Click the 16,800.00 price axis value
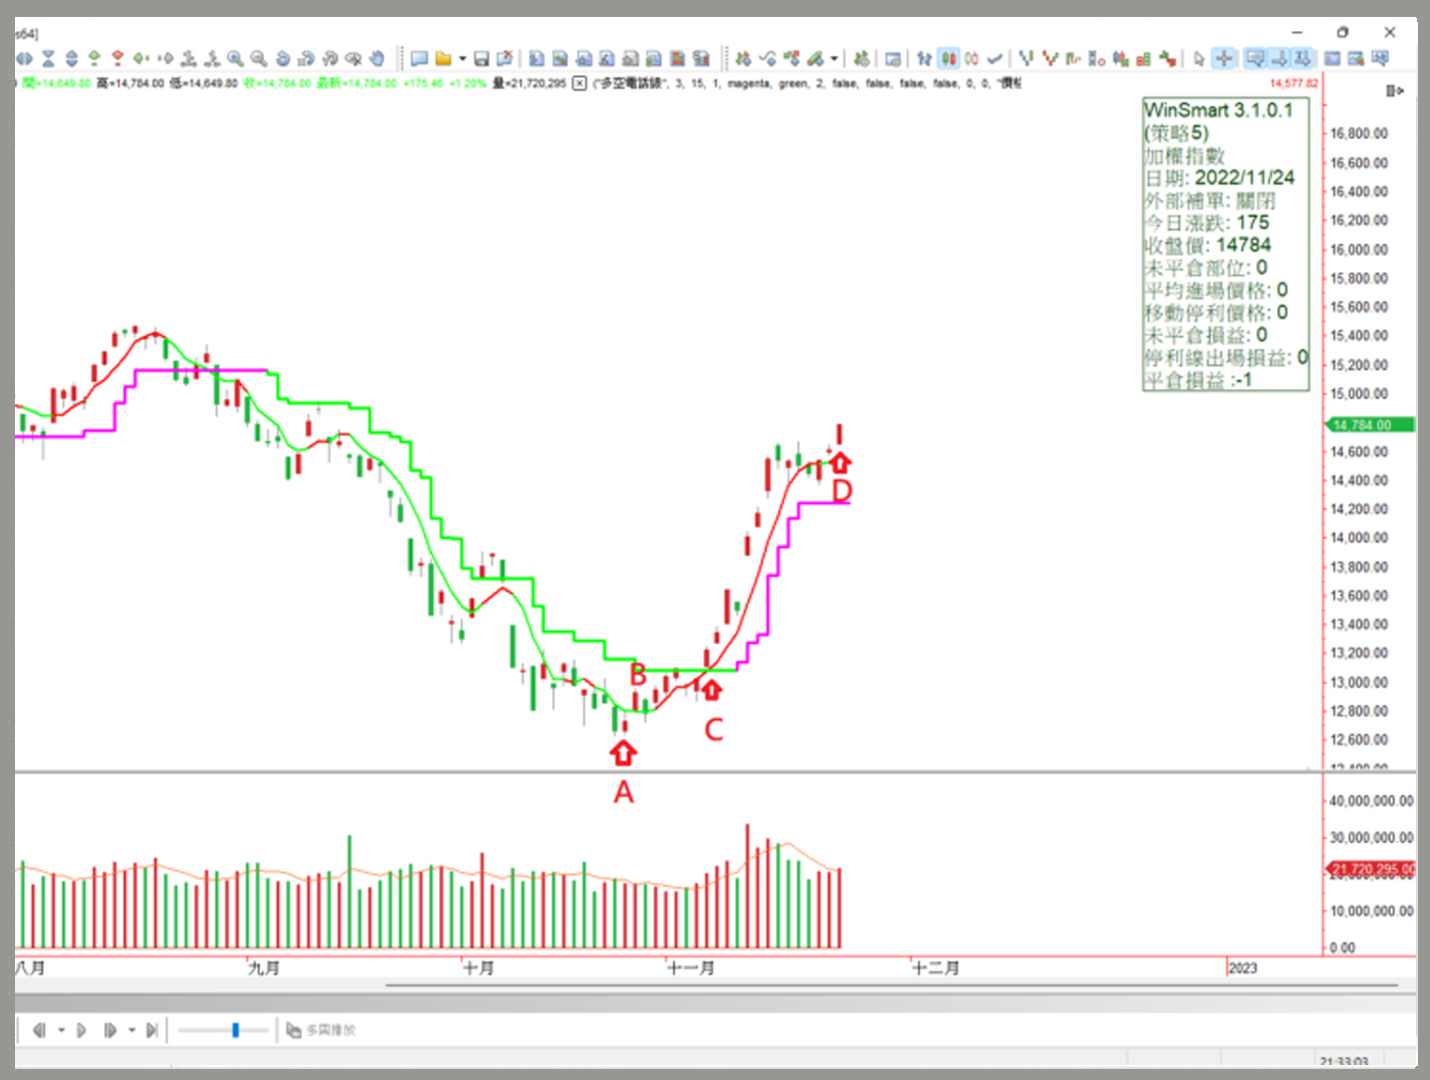This screenshot has height=1080, width=1430. (1359, 133)
